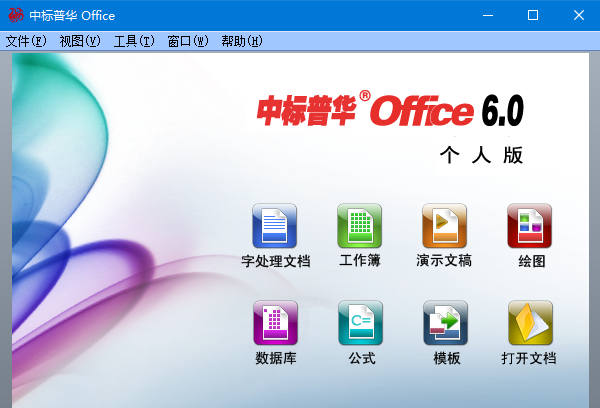Viewport: 600px width, 408px height.
Task: Open the 文件(F) menu
Action: (x=26, y=41)
